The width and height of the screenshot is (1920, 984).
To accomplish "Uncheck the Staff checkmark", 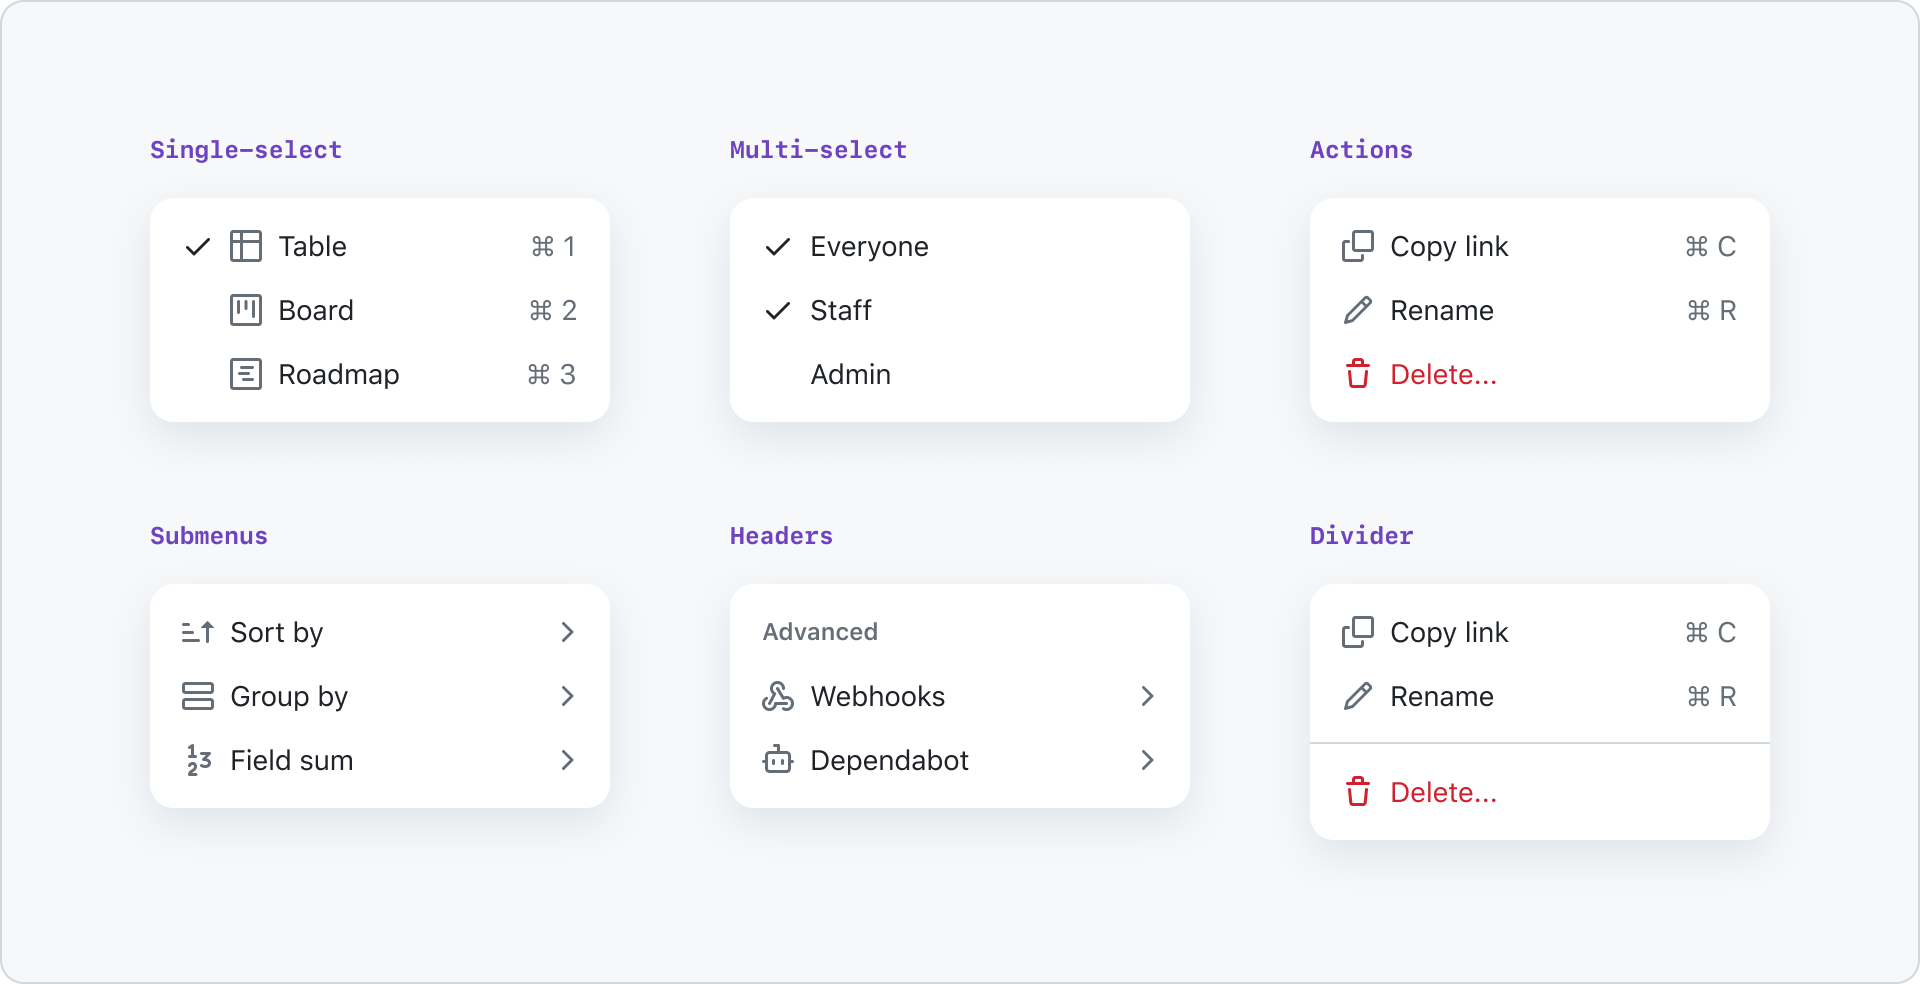I will (x=778, y=310).
